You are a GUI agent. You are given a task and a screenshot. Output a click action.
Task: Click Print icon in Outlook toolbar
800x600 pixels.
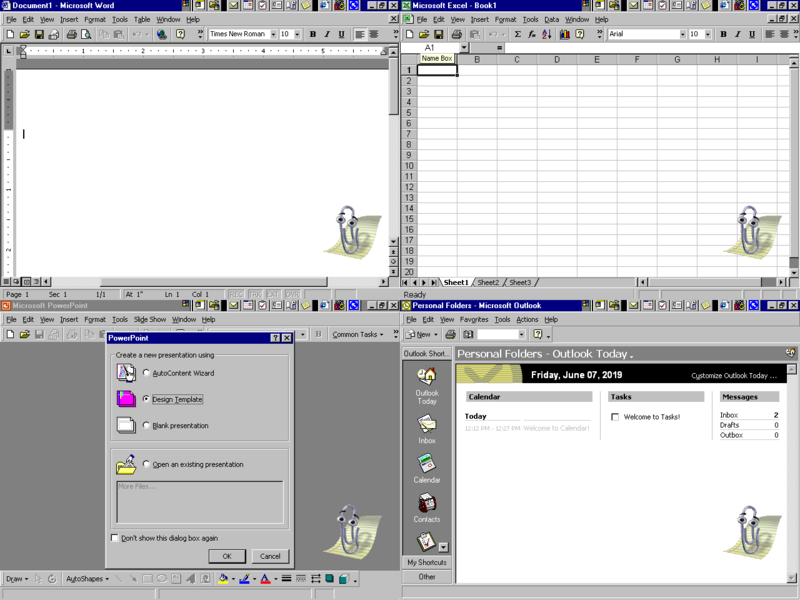pos(451,334)
